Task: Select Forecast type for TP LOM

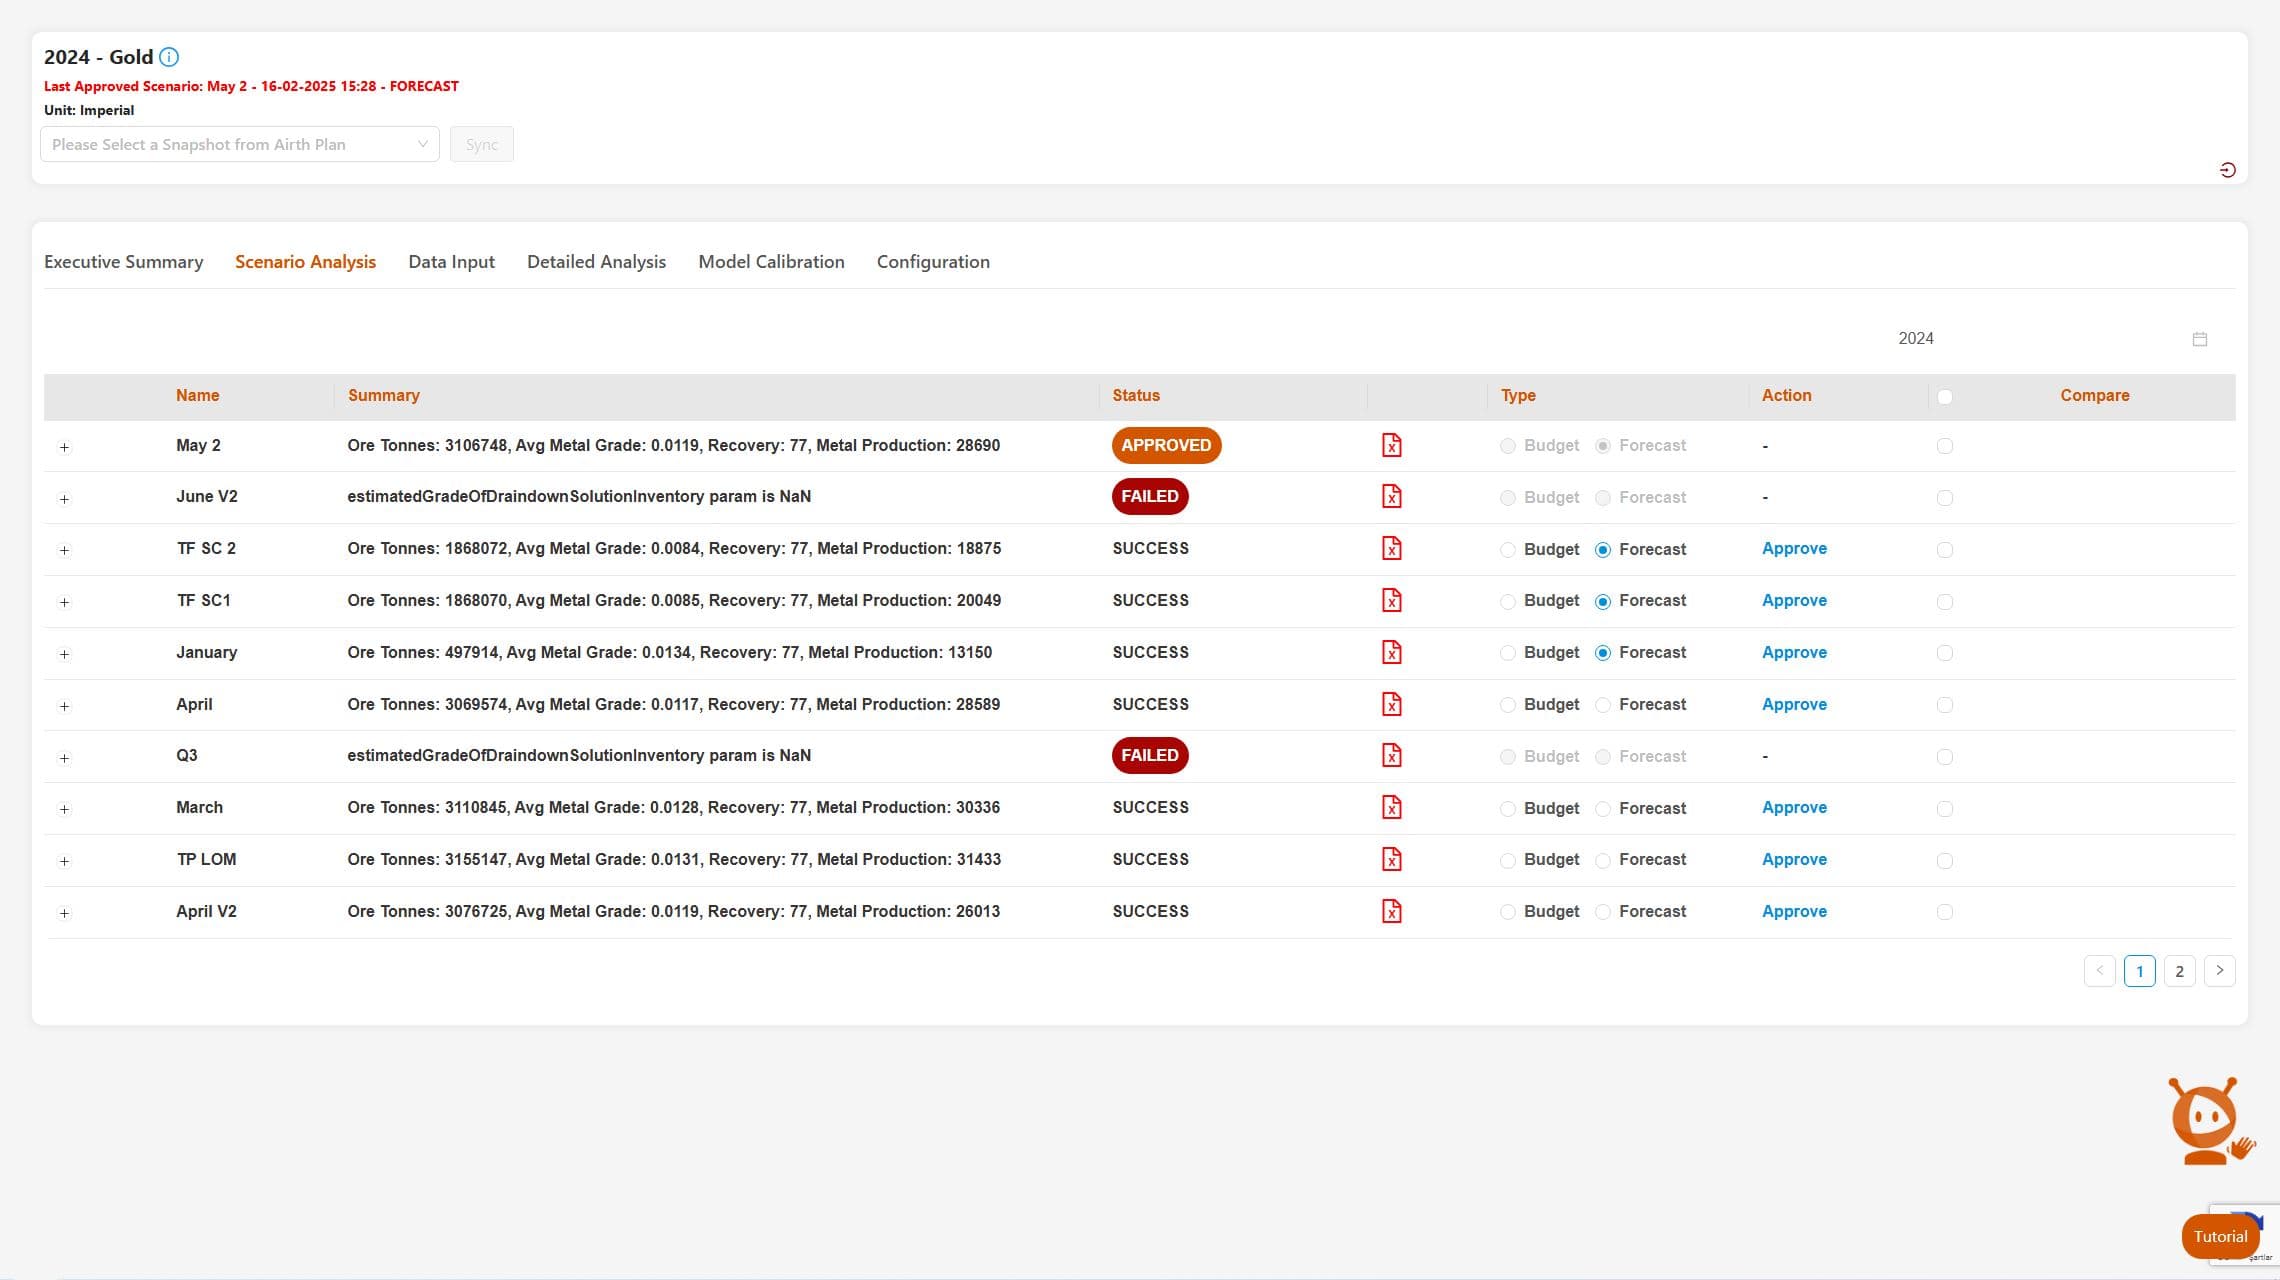Action: click(x=1602, y=861)
